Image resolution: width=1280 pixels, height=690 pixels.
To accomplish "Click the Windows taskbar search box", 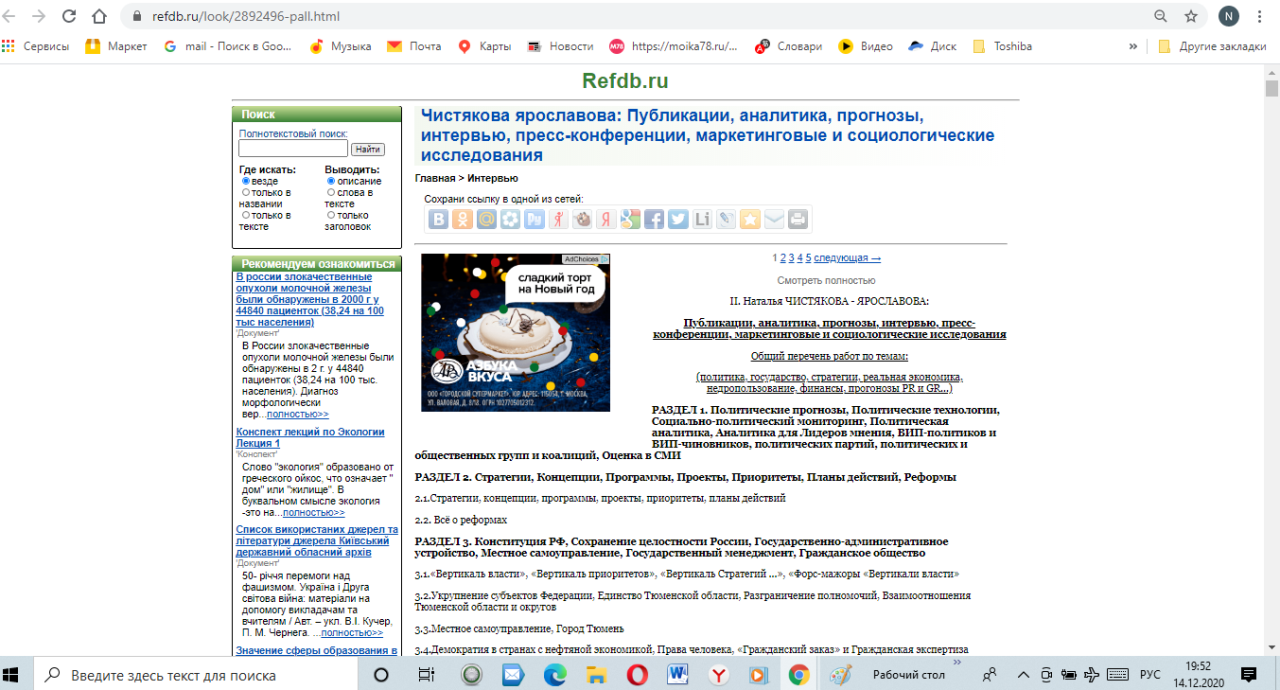I will (198, 674).
